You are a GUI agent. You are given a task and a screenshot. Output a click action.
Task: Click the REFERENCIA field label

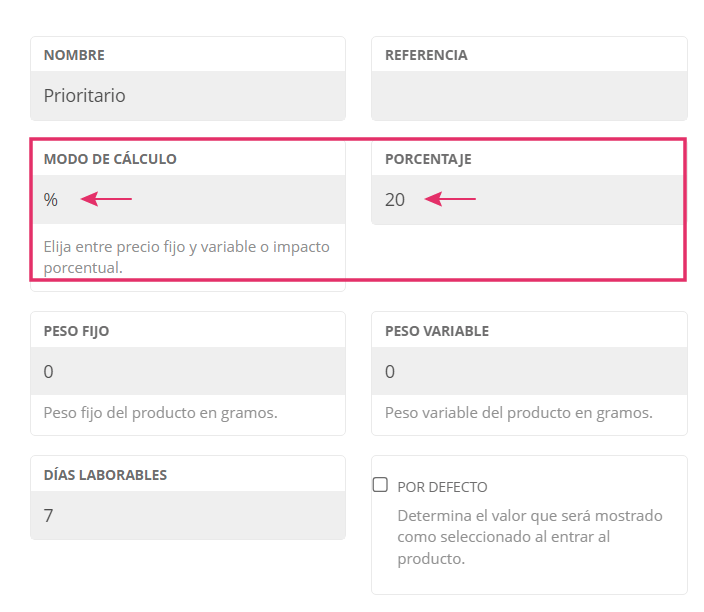tap(426, 55)
